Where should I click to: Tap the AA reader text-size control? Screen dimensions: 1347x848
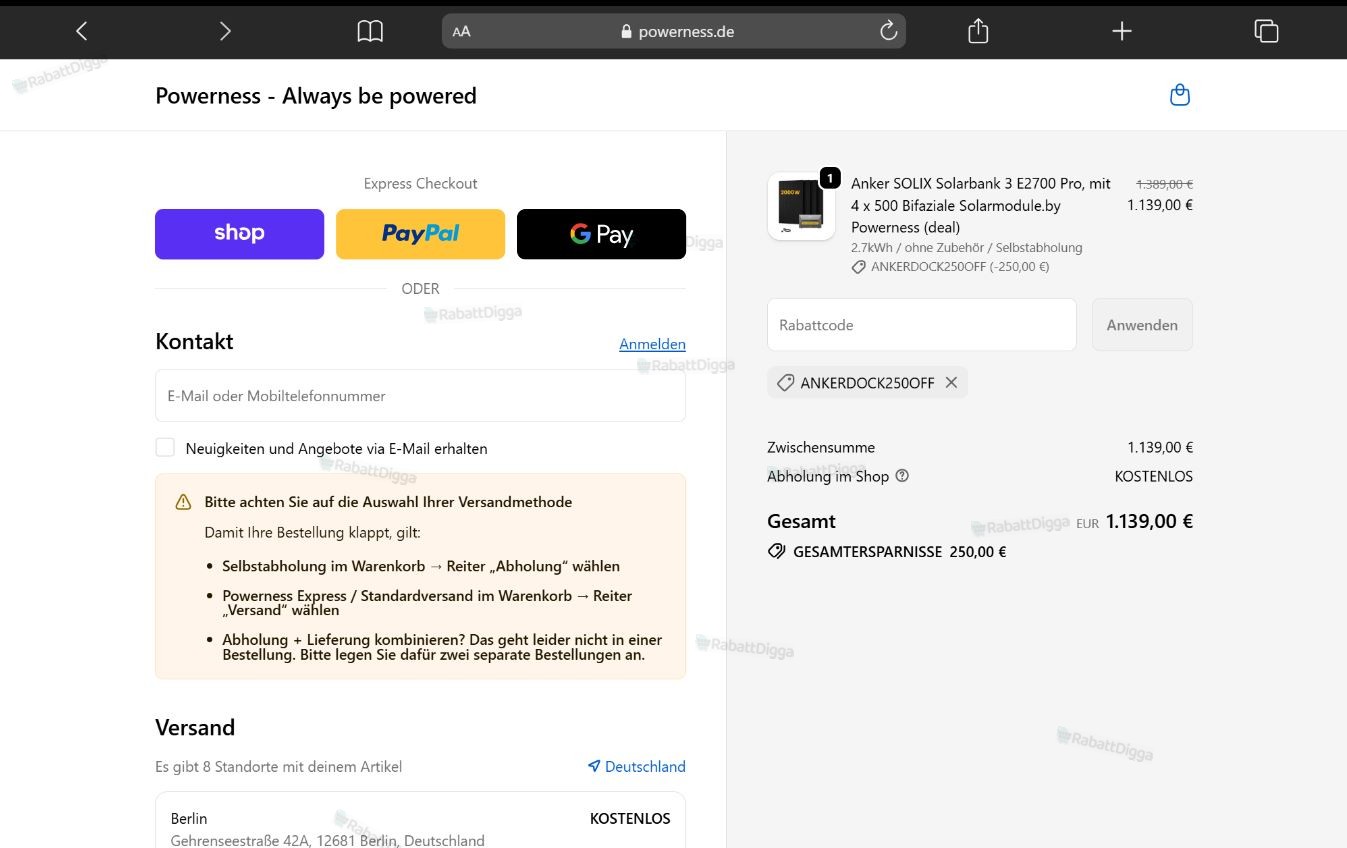[461, 31]
